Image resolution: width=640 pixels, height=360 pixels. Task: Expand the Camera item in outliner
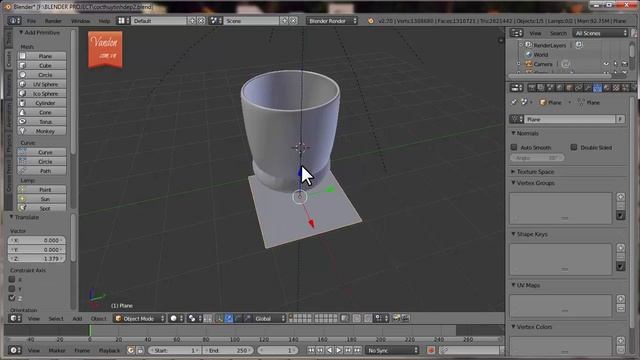coord(519,64)
